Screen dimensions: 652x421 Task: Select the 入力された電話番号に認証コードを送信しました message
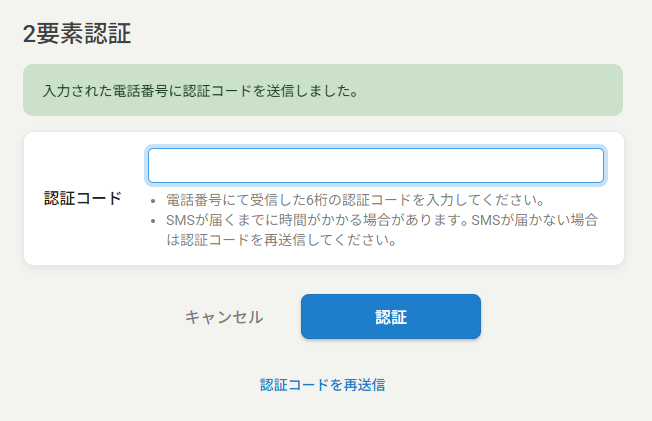(201, 91)
